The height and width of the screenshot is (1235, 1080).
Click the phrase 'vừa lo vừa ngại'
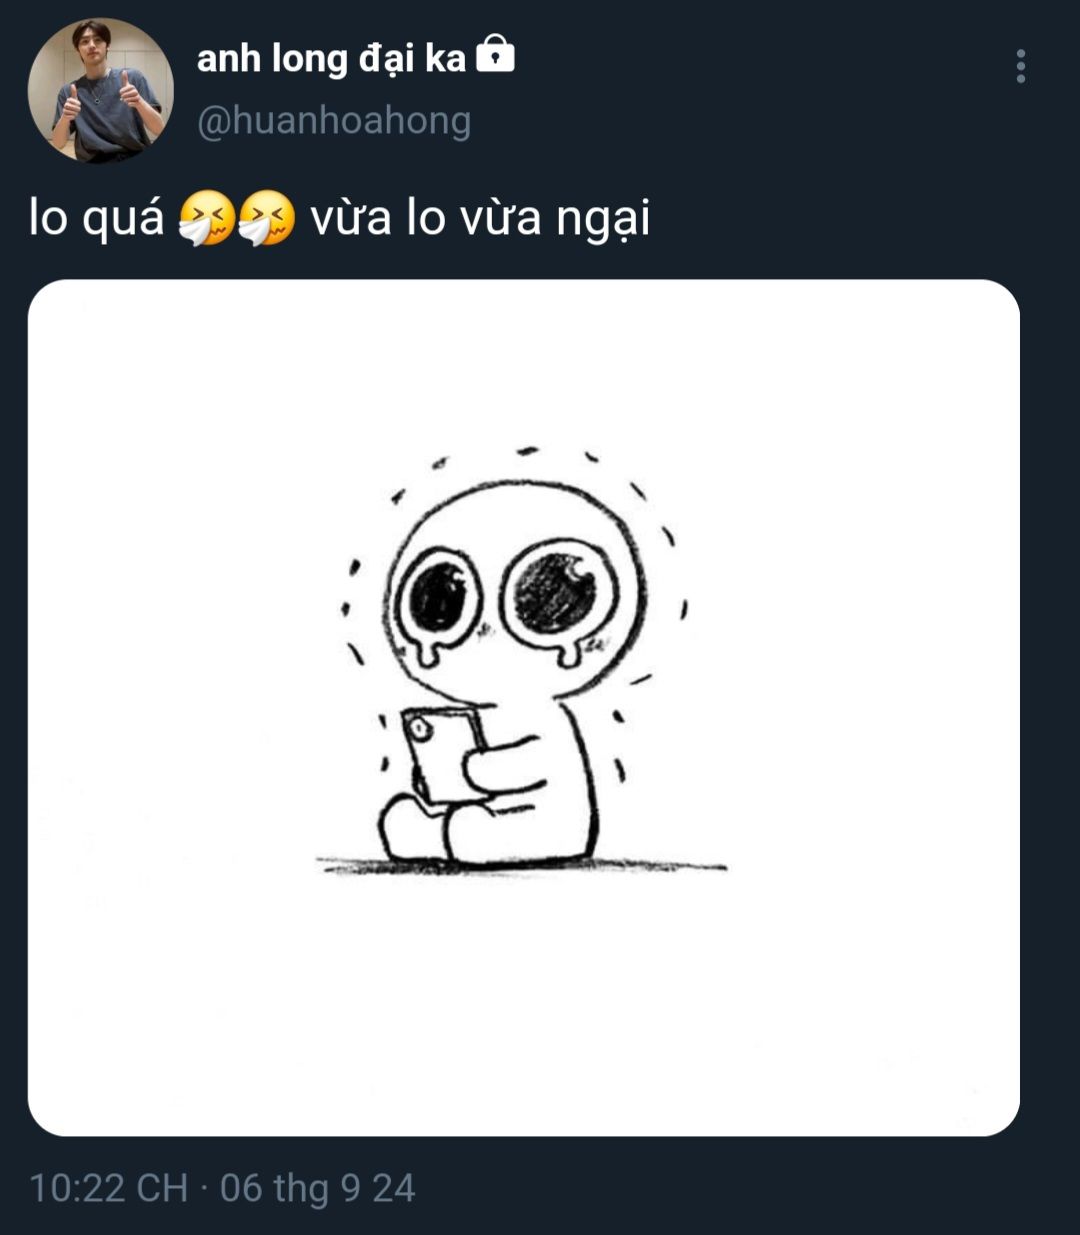pos(480,218)
